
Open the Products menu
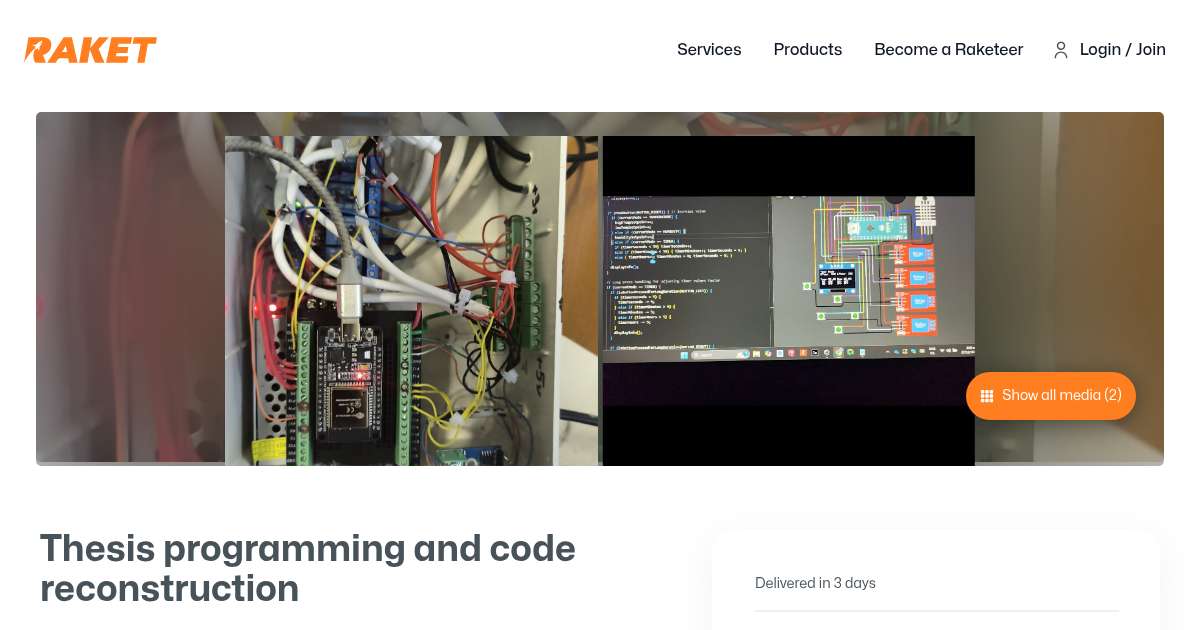(808, 49)
